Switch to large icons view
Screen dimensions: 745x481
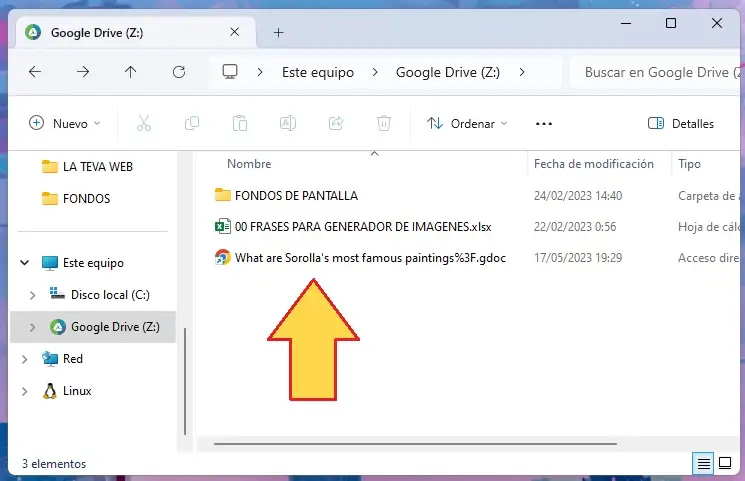click(x=725, y=463)
